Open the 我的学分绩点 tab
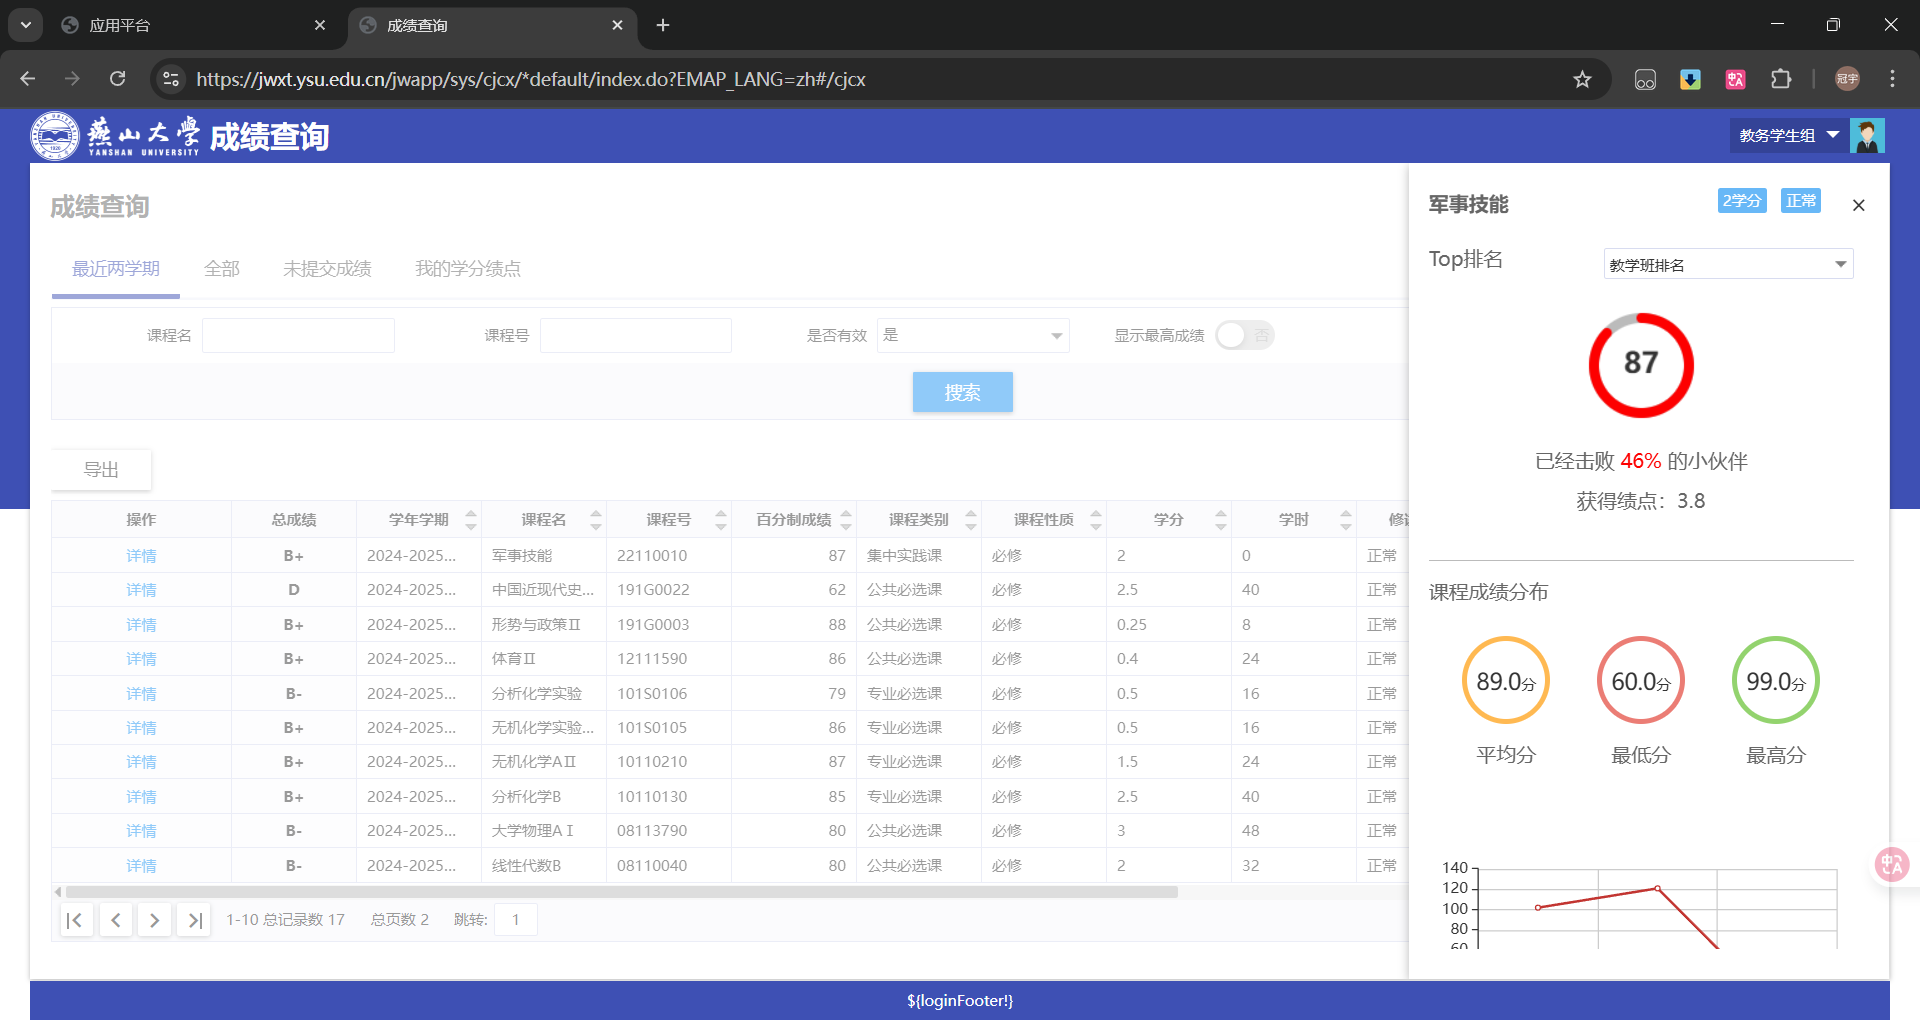The height and width of the screenshot is (1020, 1920). click(x=468, y=268)
